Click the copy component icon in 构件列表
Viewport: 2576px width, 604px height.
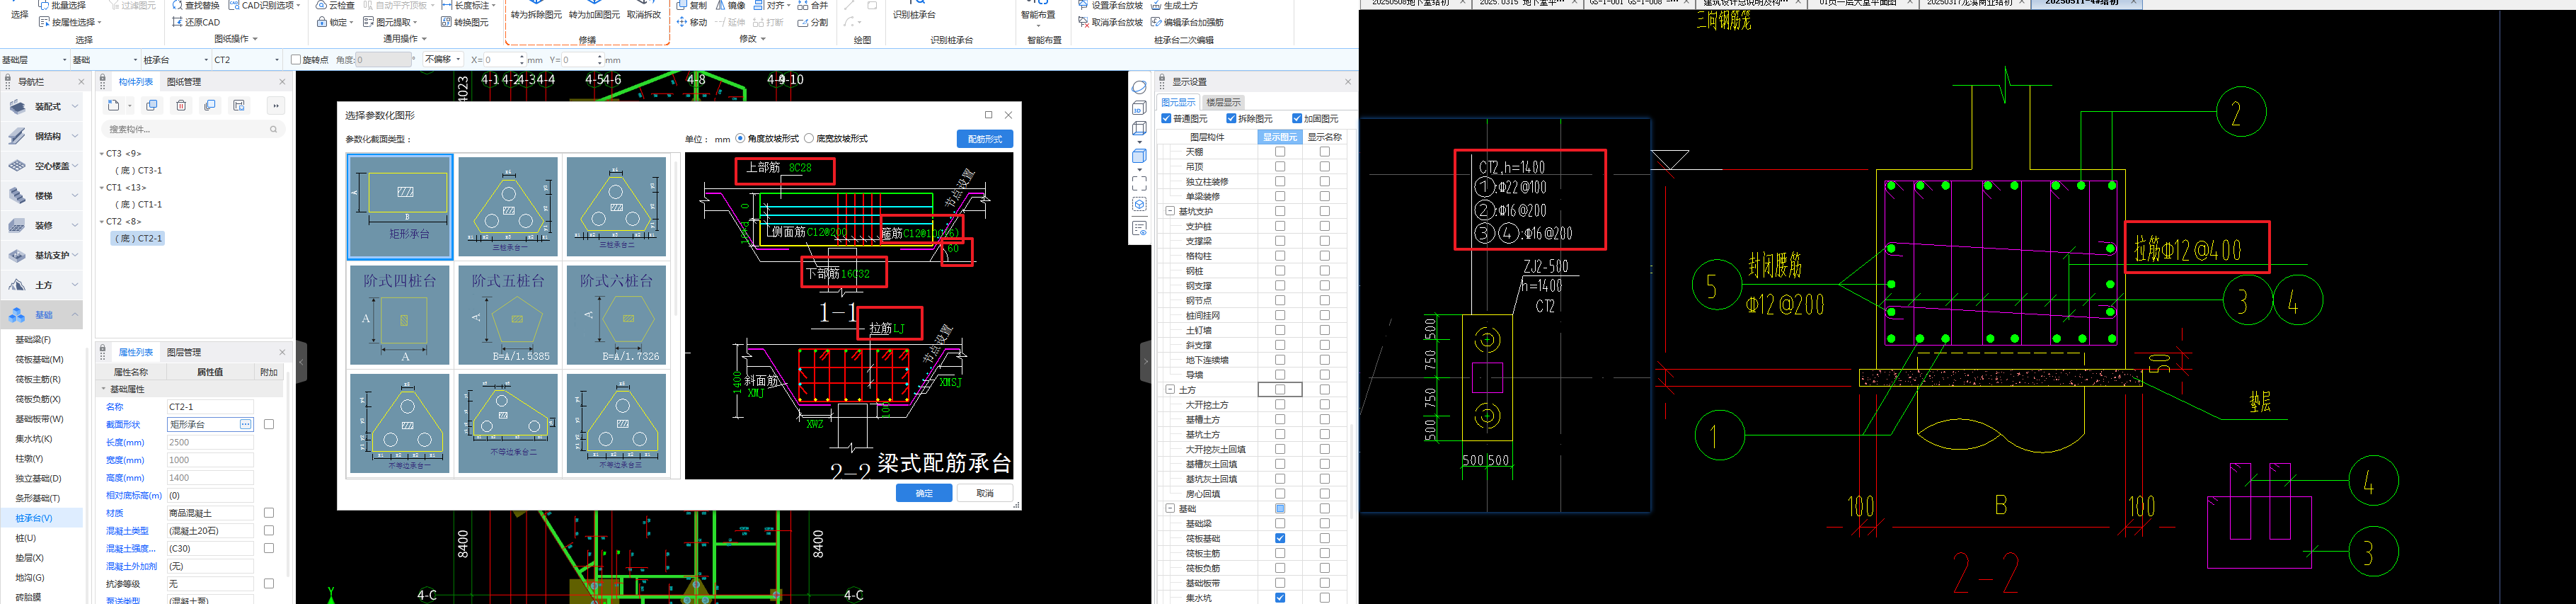[152, 105]
